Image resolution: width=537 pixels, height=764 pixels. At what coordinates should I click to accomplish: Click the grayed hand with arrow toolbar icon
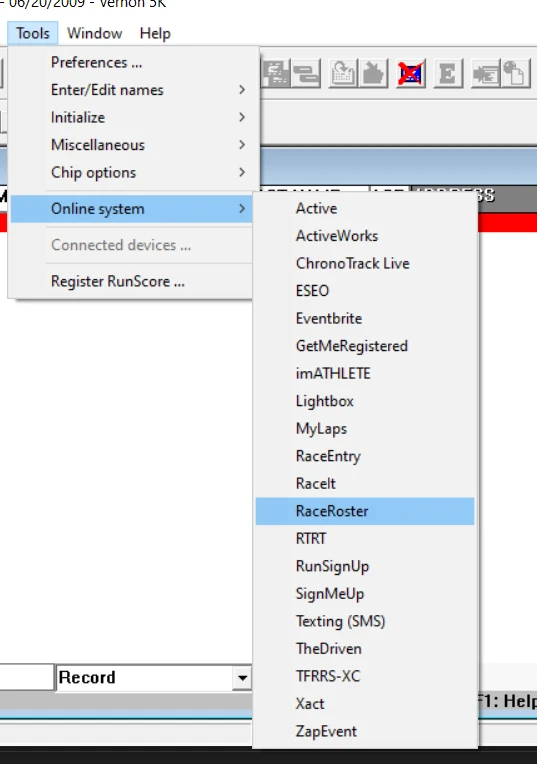click(373, 74)
